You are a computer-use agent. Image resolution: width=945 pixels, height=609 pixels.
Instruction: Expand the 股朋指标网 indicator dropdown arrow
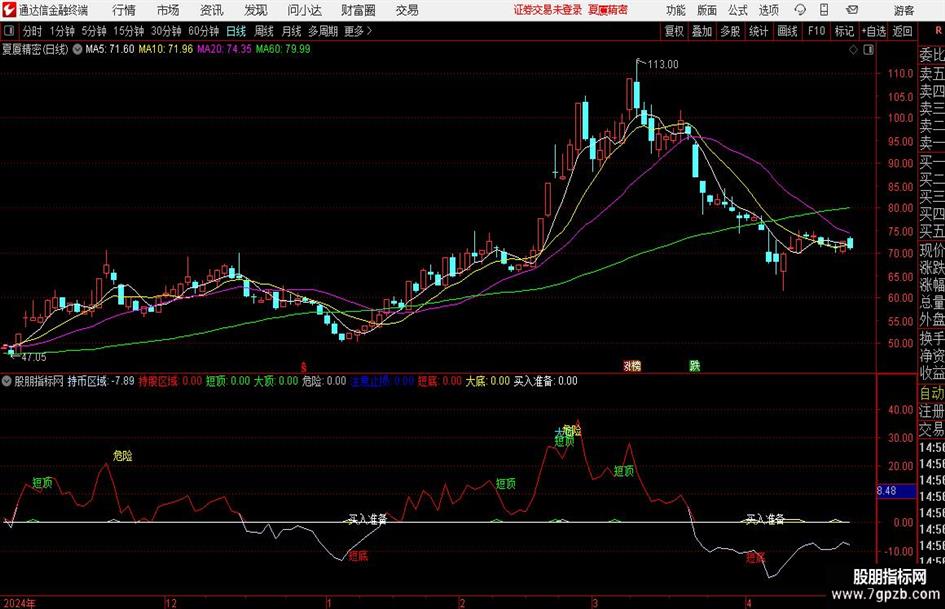(7, 381)
